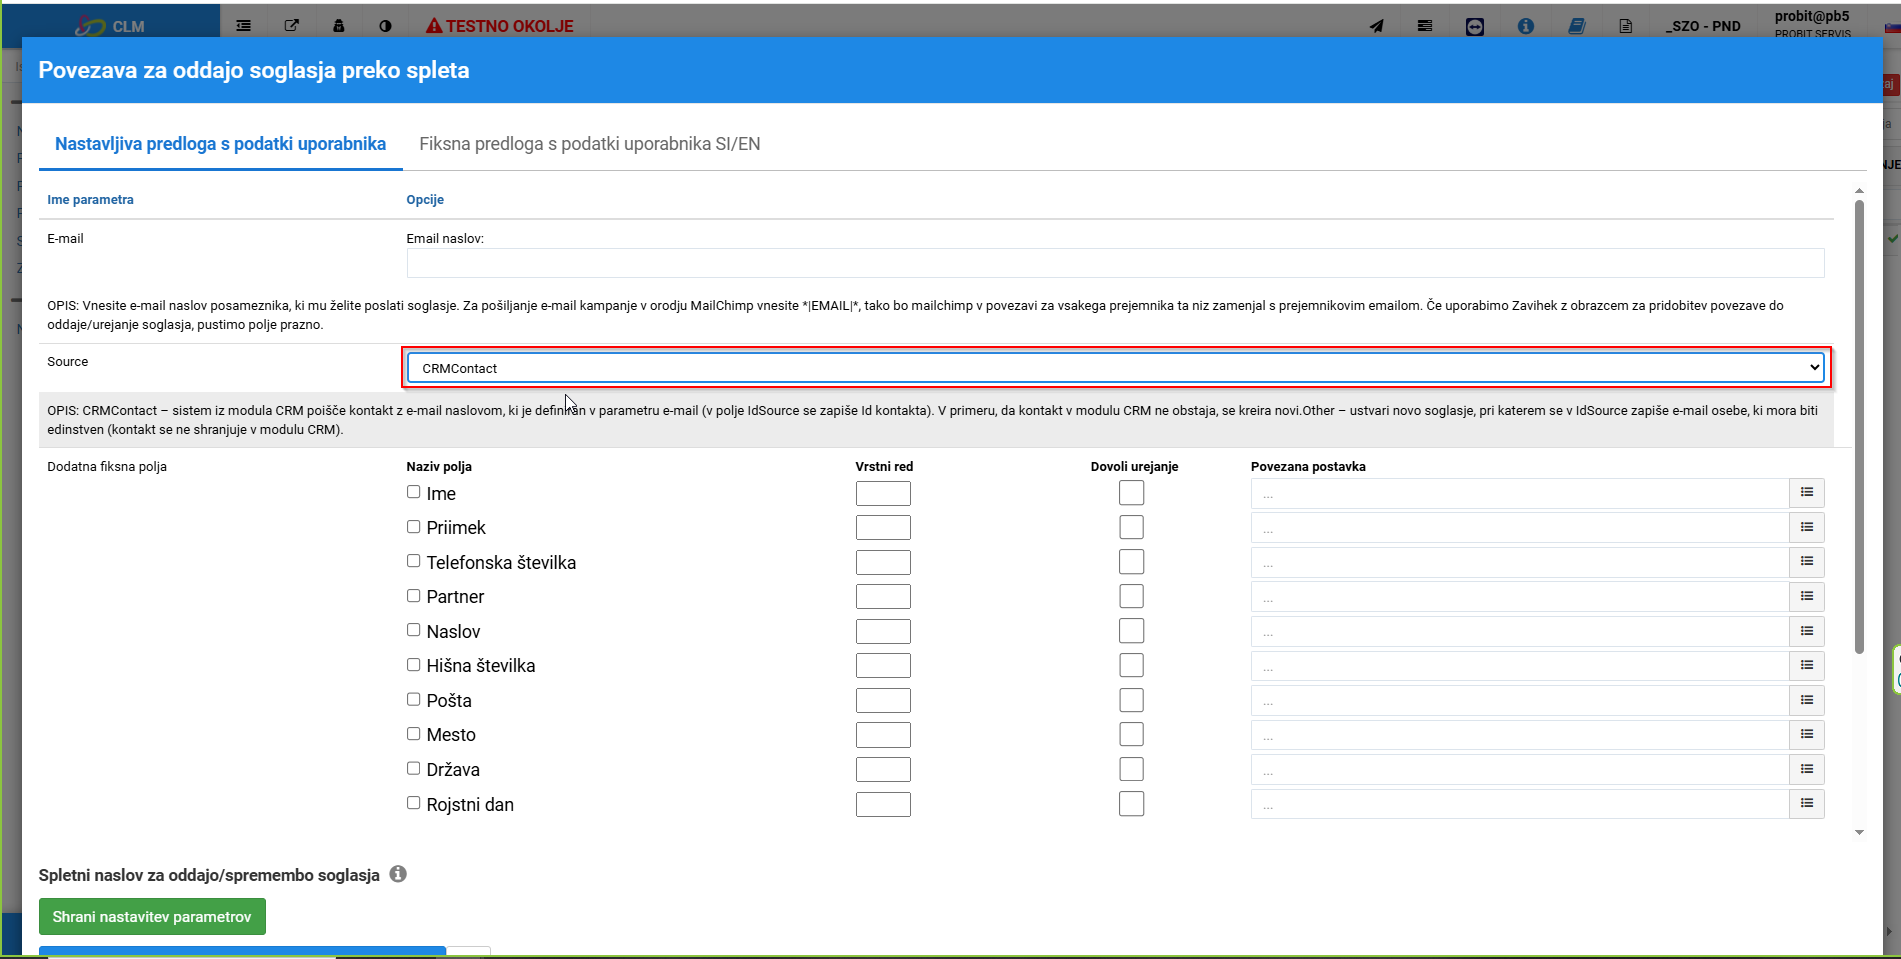Check the Pošta field checkbox
Image resolution: width=1901 pixels, height=959 pixels.
[413, 699]
